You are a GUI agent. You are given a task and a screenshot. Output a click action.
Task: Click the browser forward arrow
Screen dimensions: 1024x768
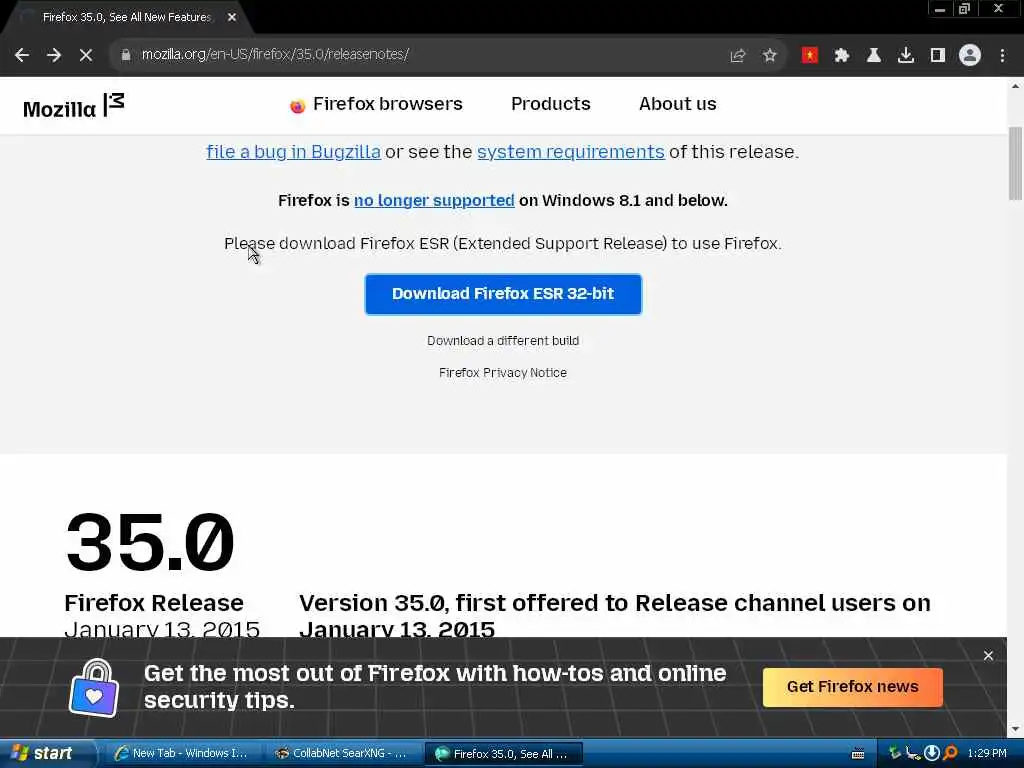[54, 55]
